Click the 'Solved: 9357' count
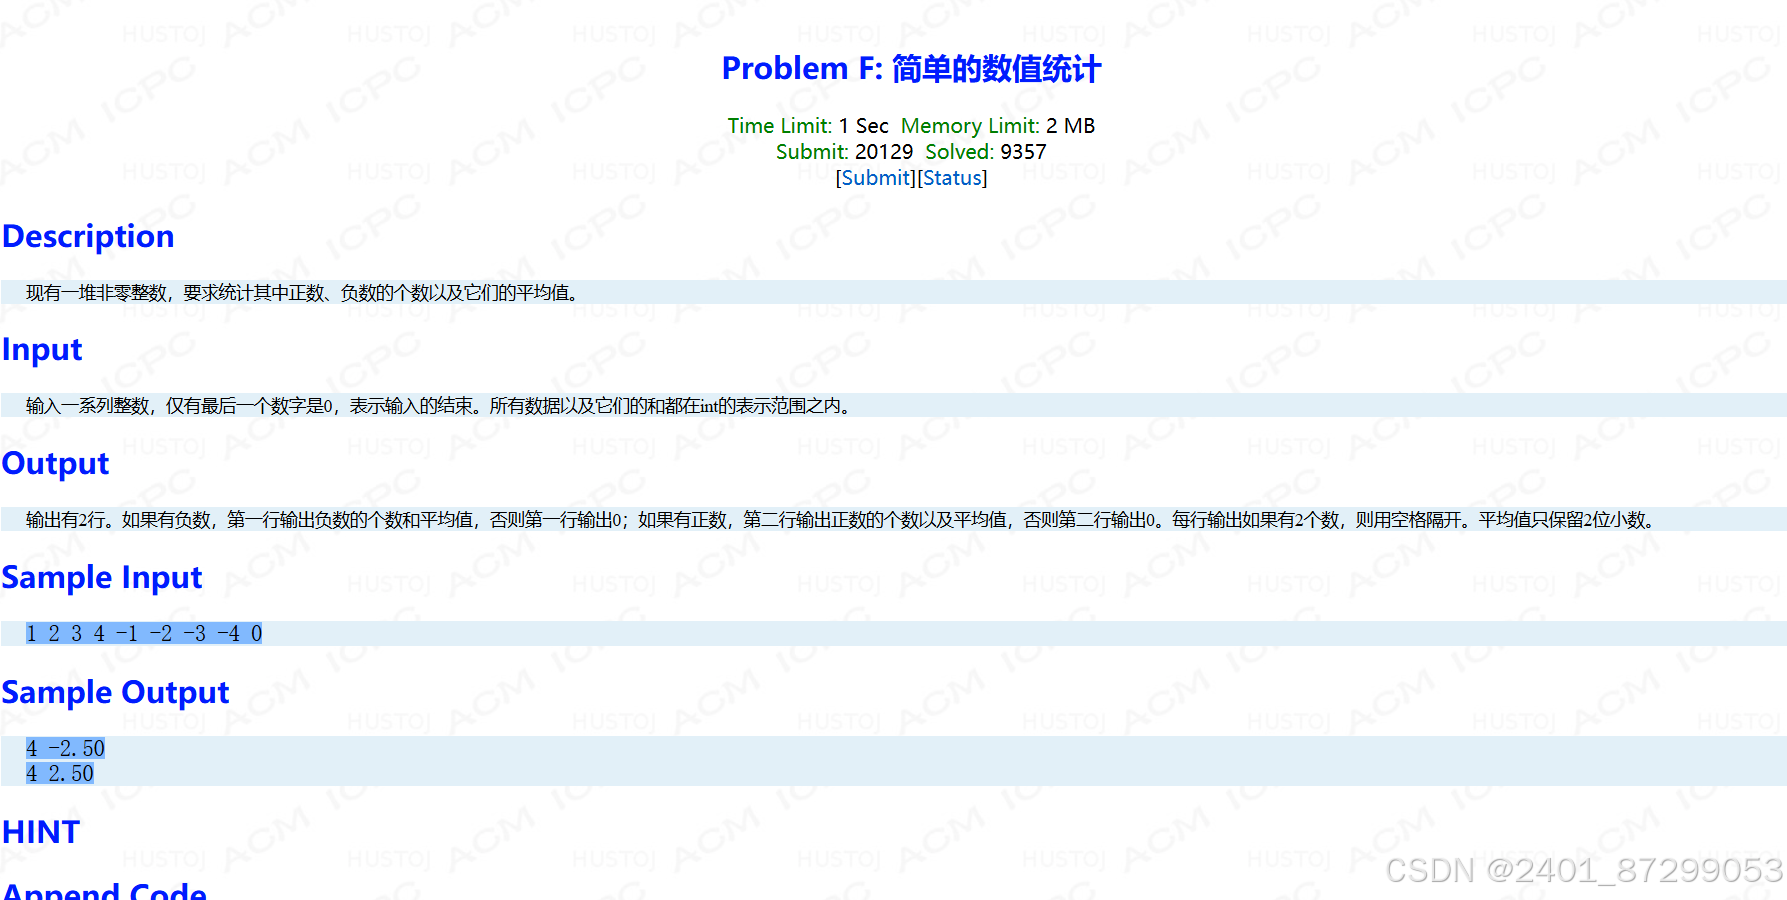The image size is (1787, 900). coord(986,152)
